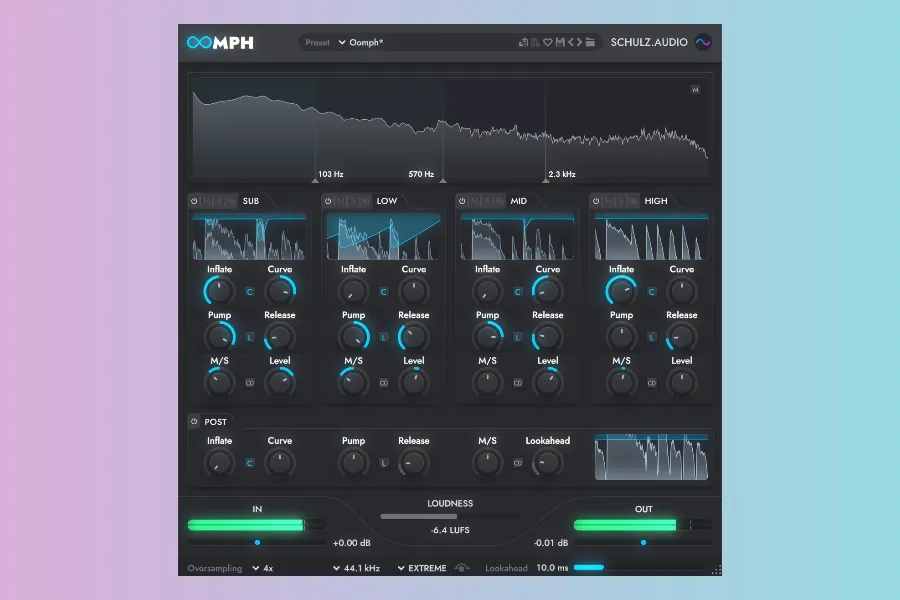Click the eye icon next to EXTREME

461,568
